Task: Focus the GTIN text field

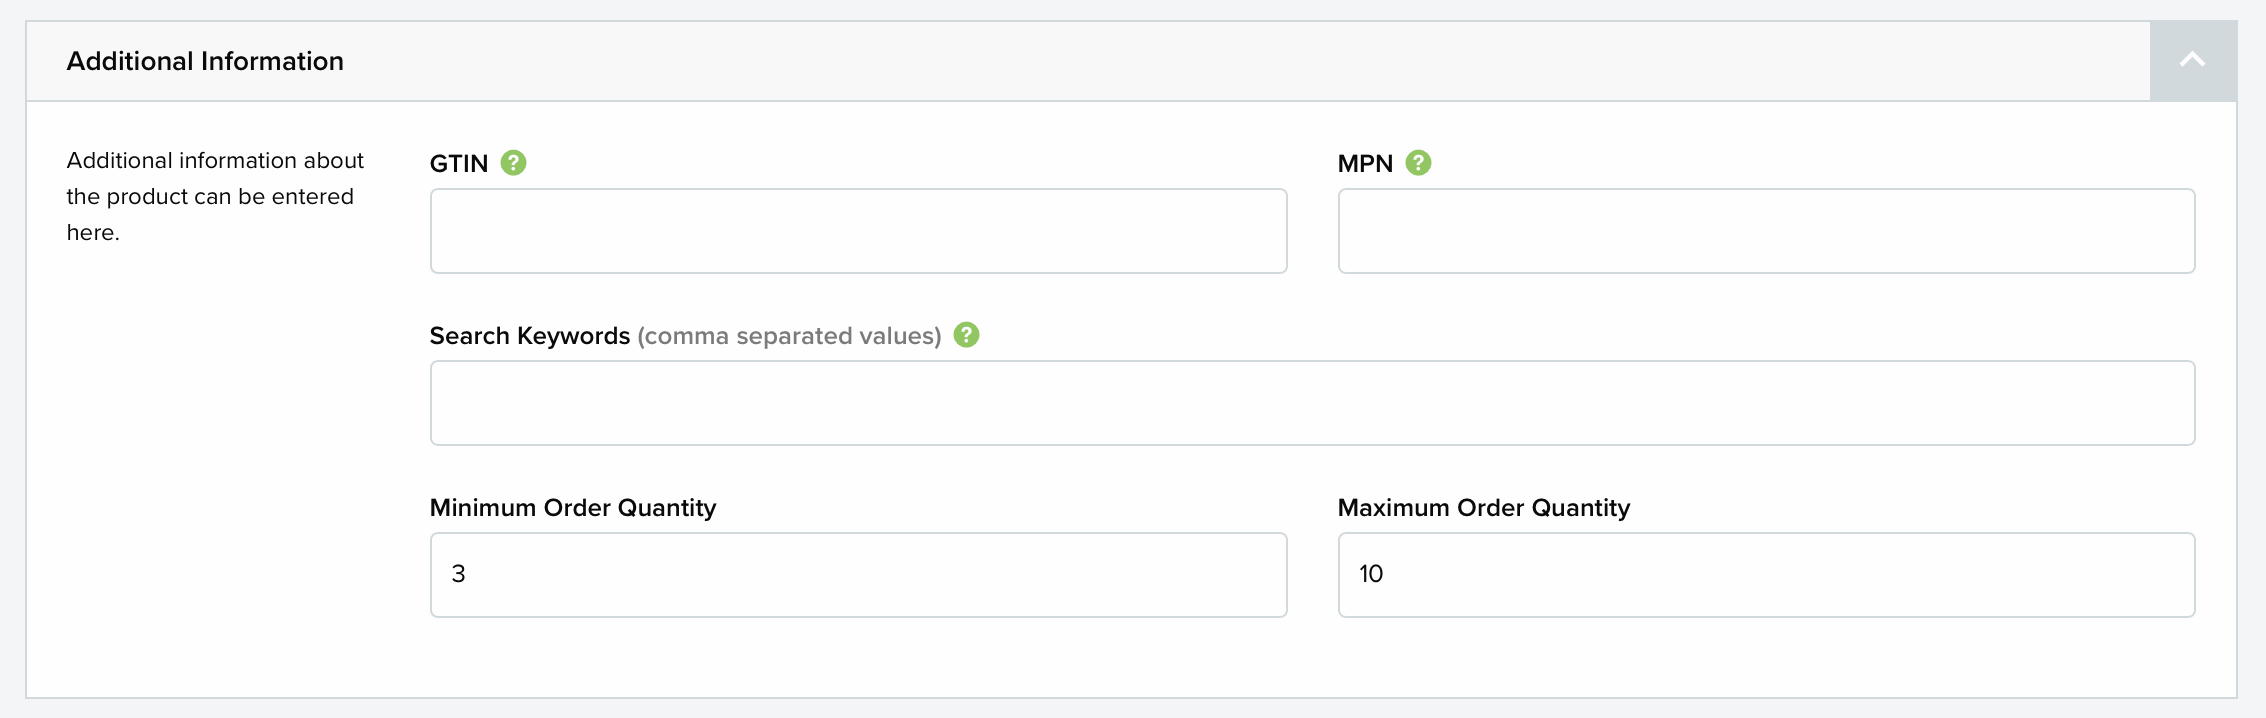Action: [x=858, y=231]
